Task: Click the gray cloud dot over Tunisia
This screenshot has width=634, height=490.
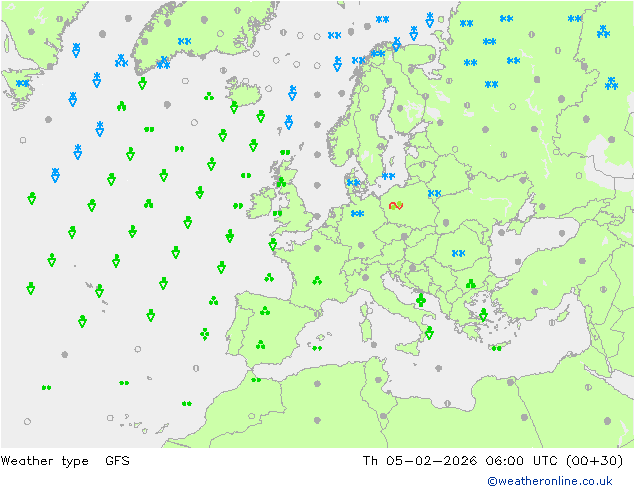Action: pos(378,380)
